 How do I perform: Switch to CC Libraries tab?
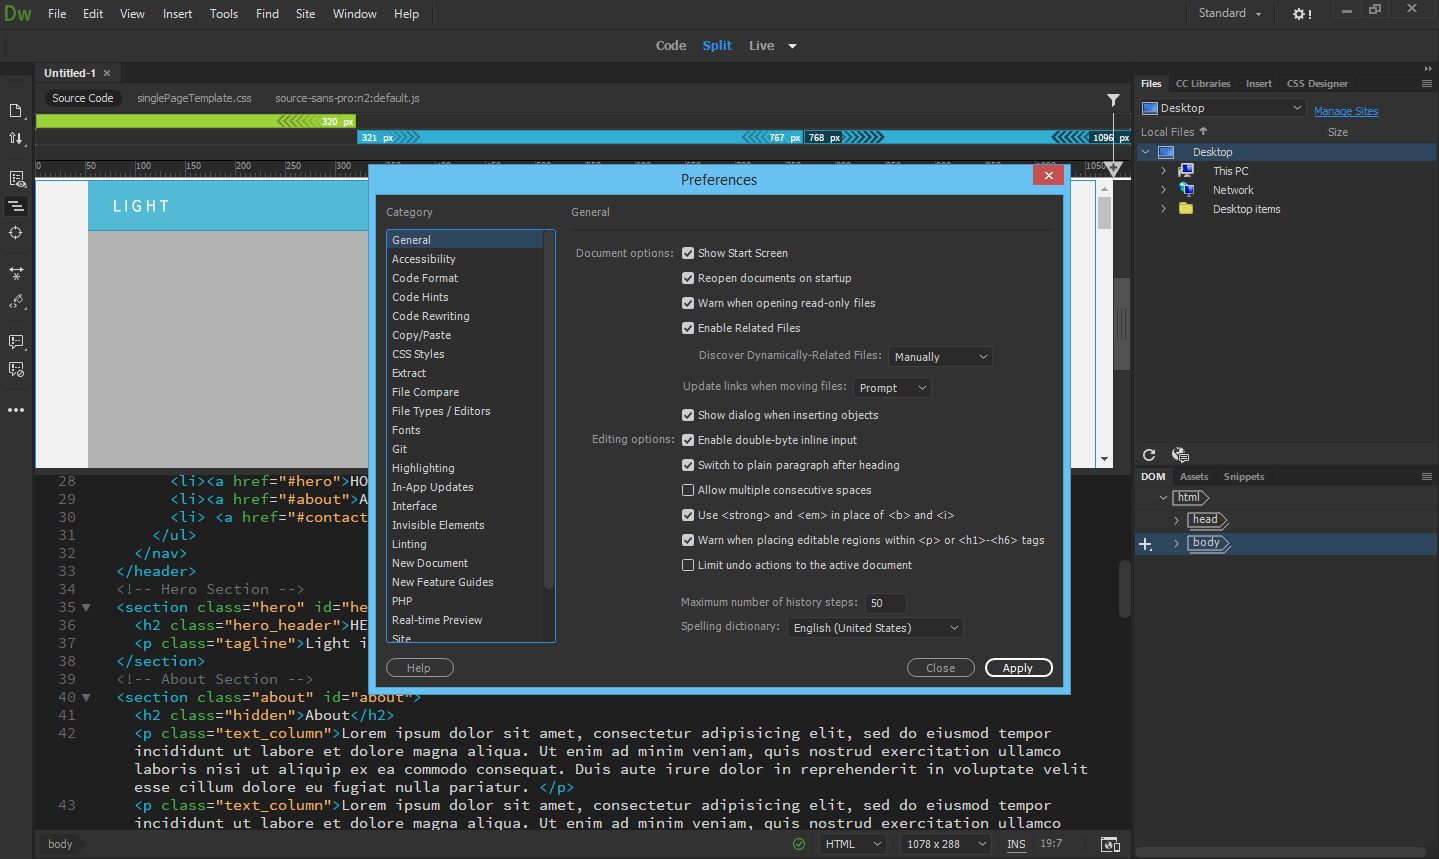click(1203, 84)
